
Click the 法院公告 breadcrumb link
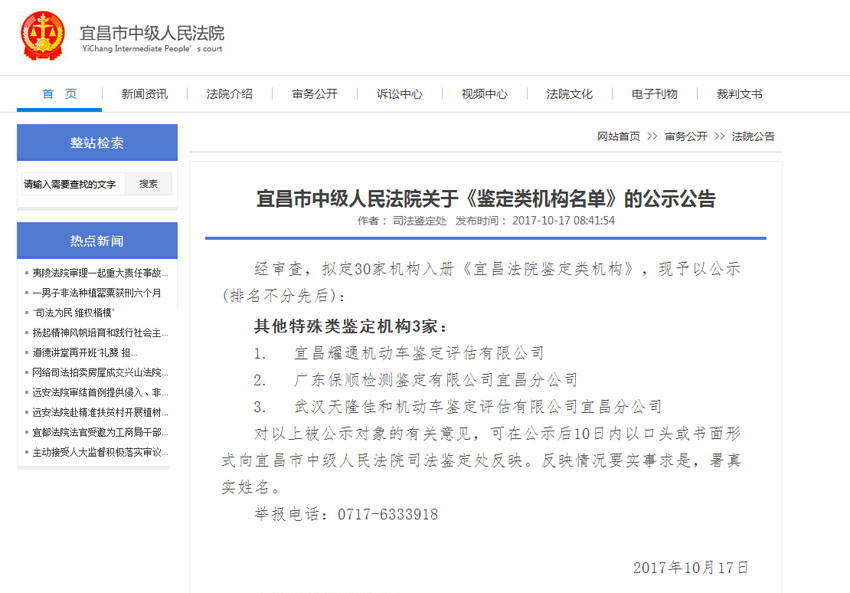pos(752,136)
